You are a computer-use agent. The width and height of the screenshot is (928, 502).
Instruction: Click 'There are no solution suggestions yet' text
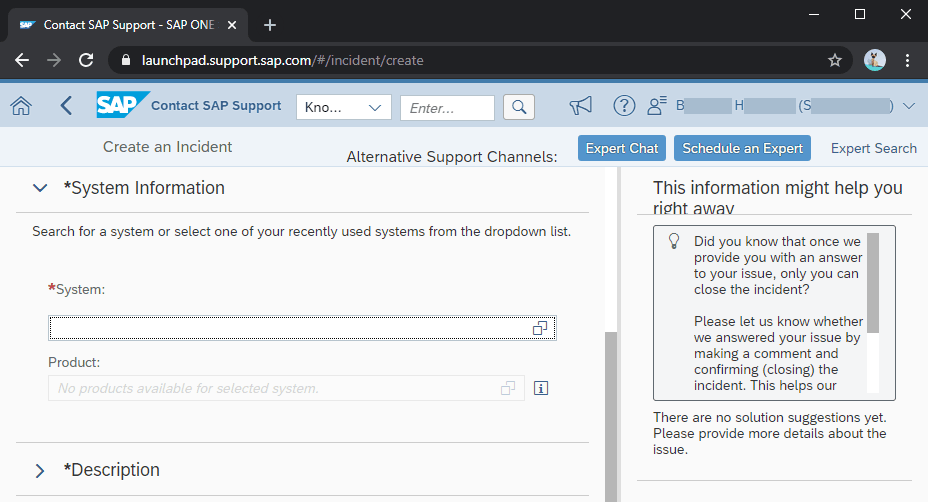769,417
